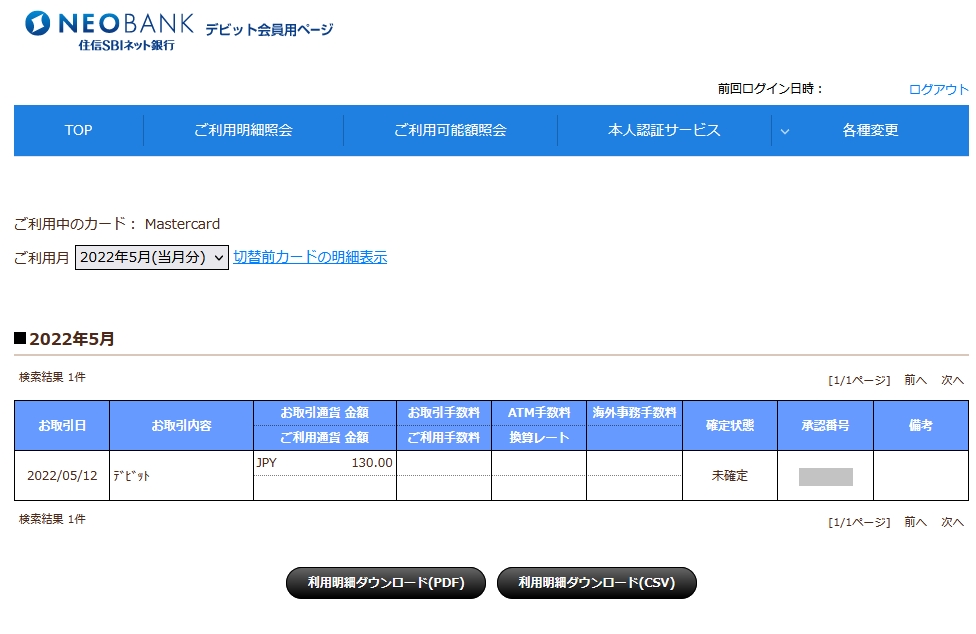The image size is (976, 634).
Task: Download statement as CSV
Action: point(596,583)
